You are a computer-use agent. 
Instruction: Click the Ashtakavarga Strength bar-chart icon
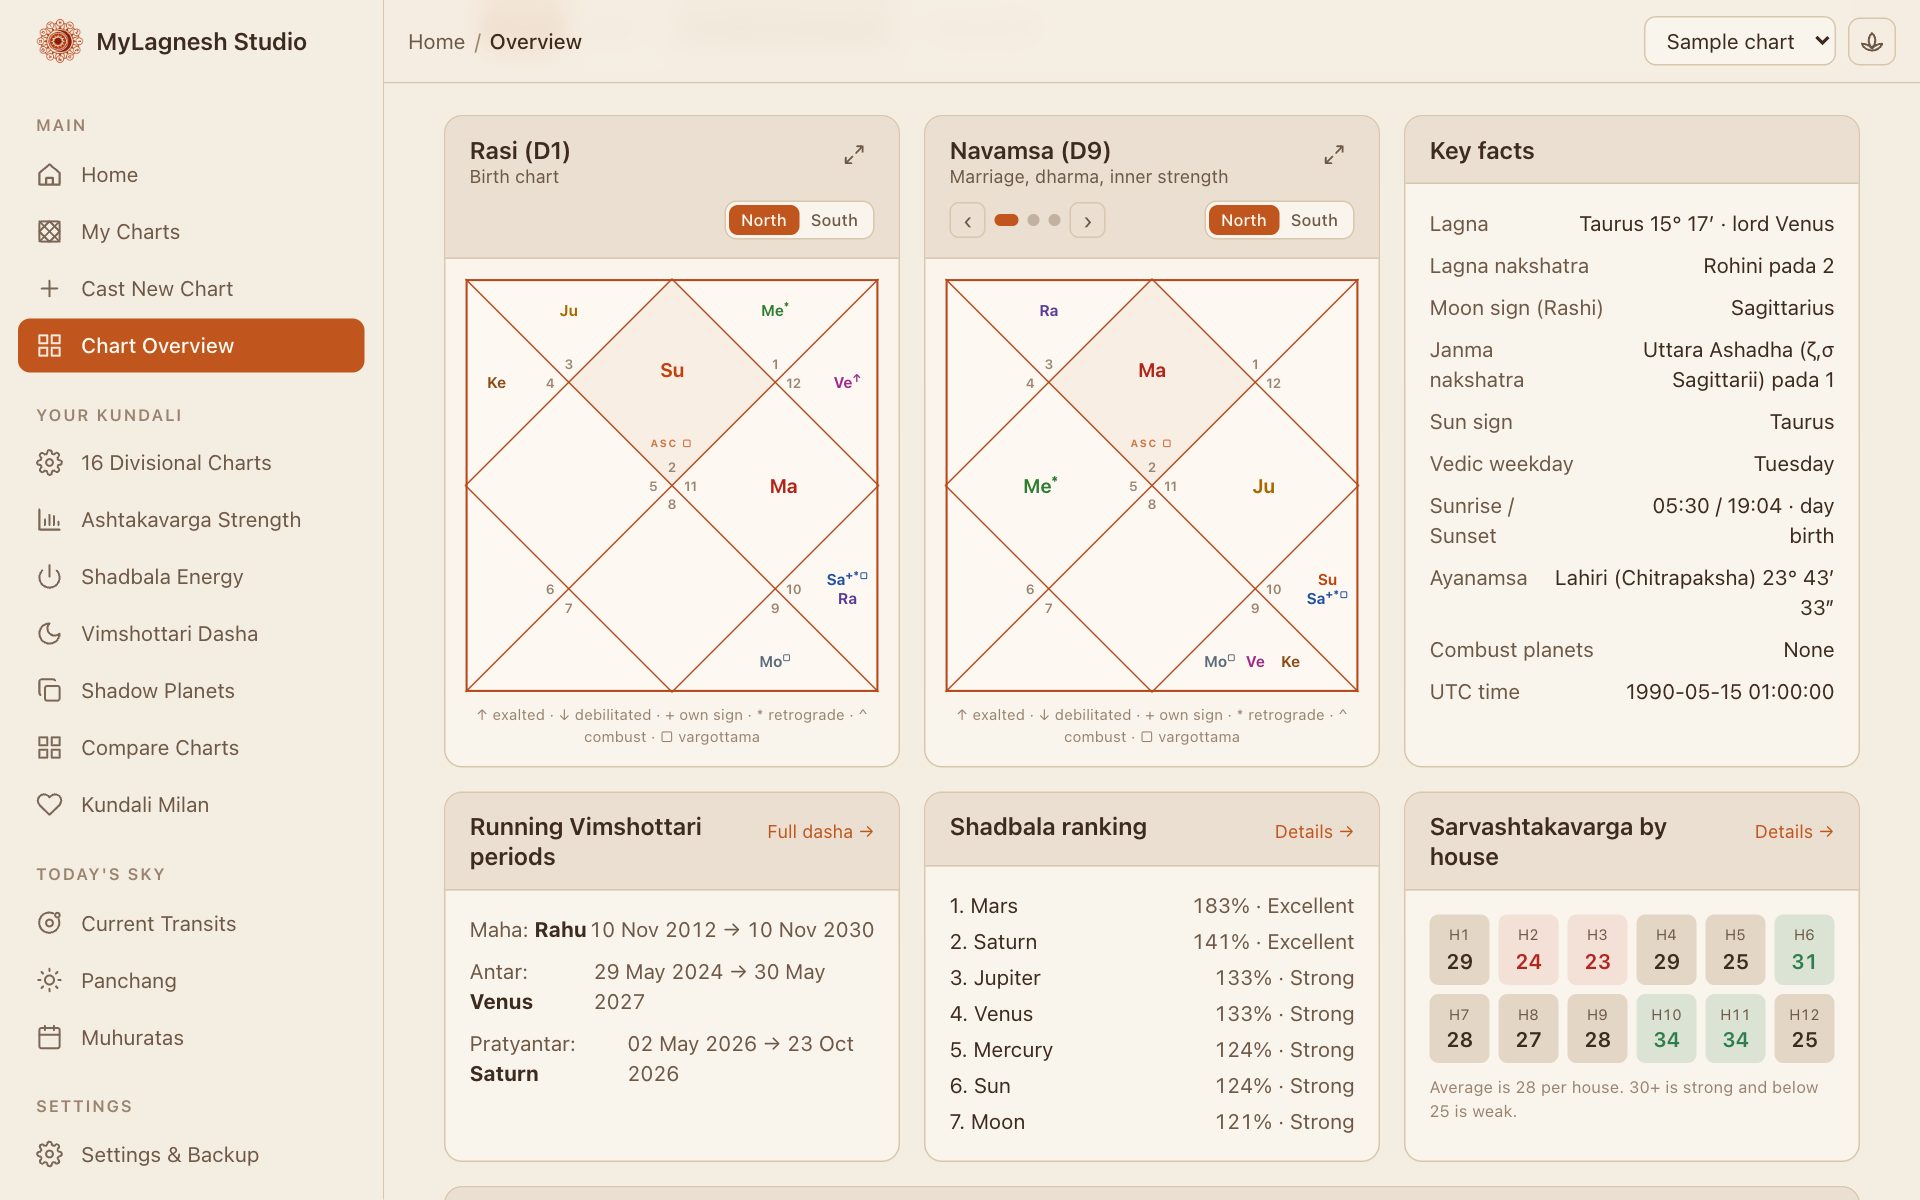49,520
